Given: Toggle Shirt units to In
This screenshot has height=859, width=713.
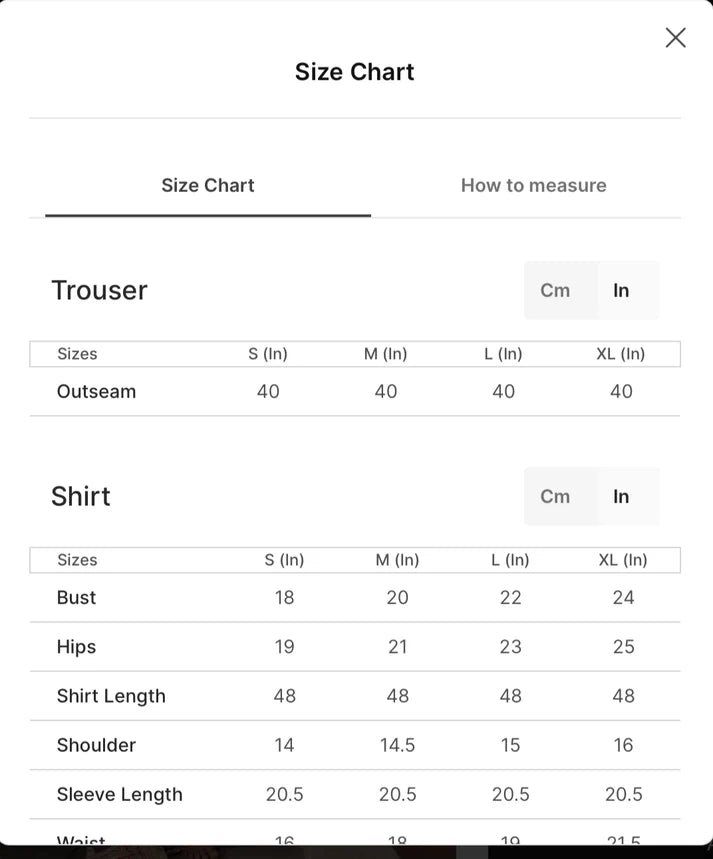Looking at the screenshot, I should pyautogui.click(x=621, y=496).
